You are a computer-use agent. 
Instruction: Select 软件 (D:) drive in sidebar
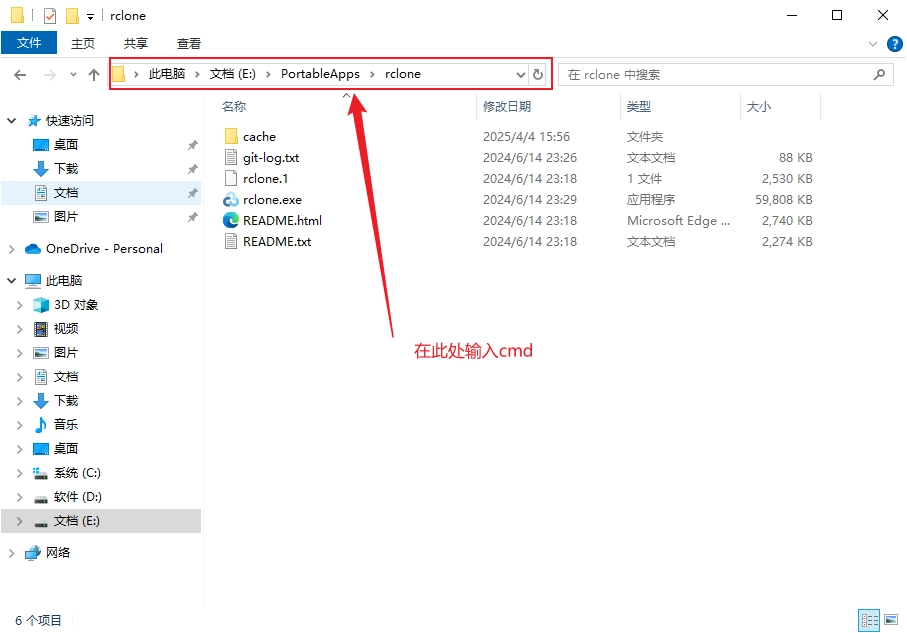pyautogui.click(x=78, y=497)
